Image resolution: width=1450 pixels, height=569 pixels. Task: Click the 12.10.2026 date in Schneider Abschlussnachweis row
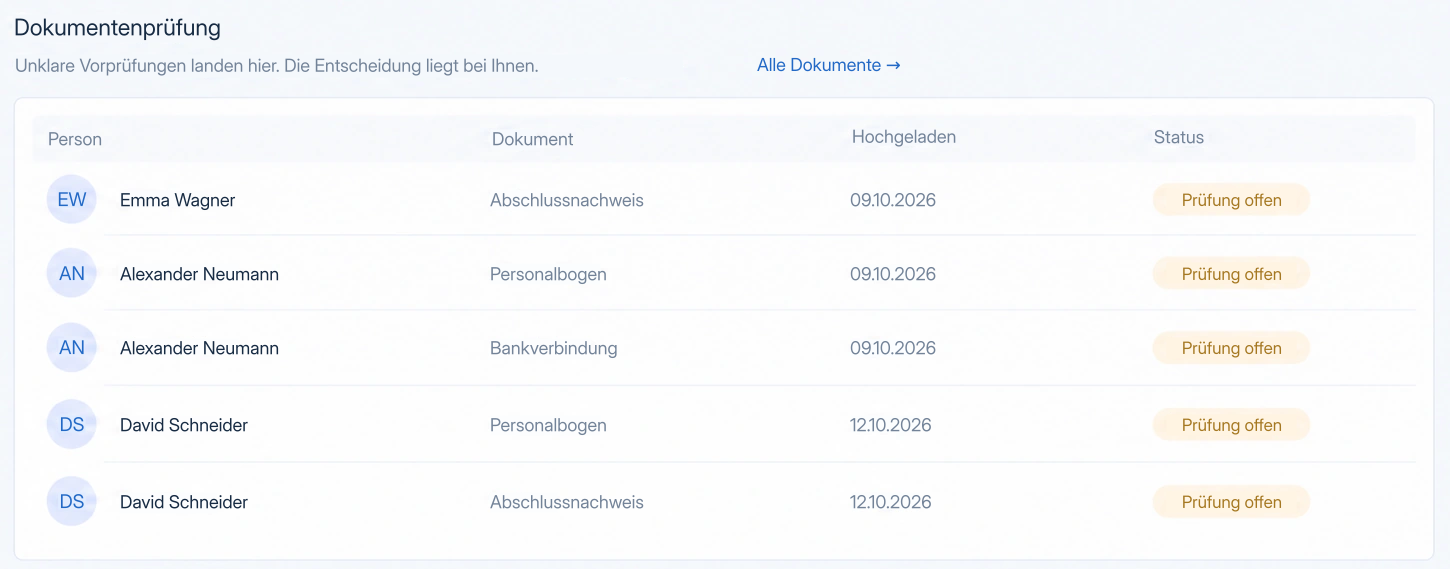pos(891,502)
